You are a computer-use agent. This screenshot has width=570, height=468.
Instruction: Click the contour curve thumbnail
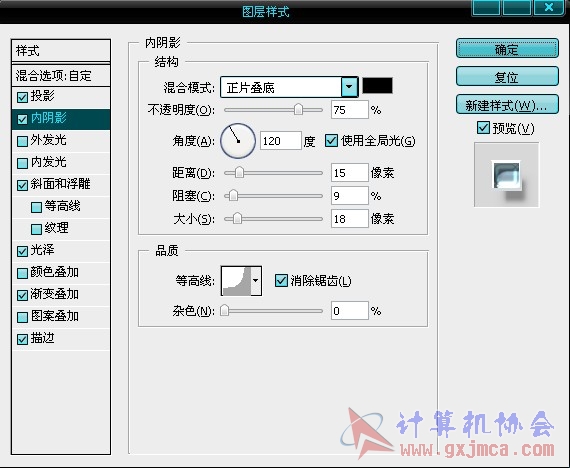236,281
